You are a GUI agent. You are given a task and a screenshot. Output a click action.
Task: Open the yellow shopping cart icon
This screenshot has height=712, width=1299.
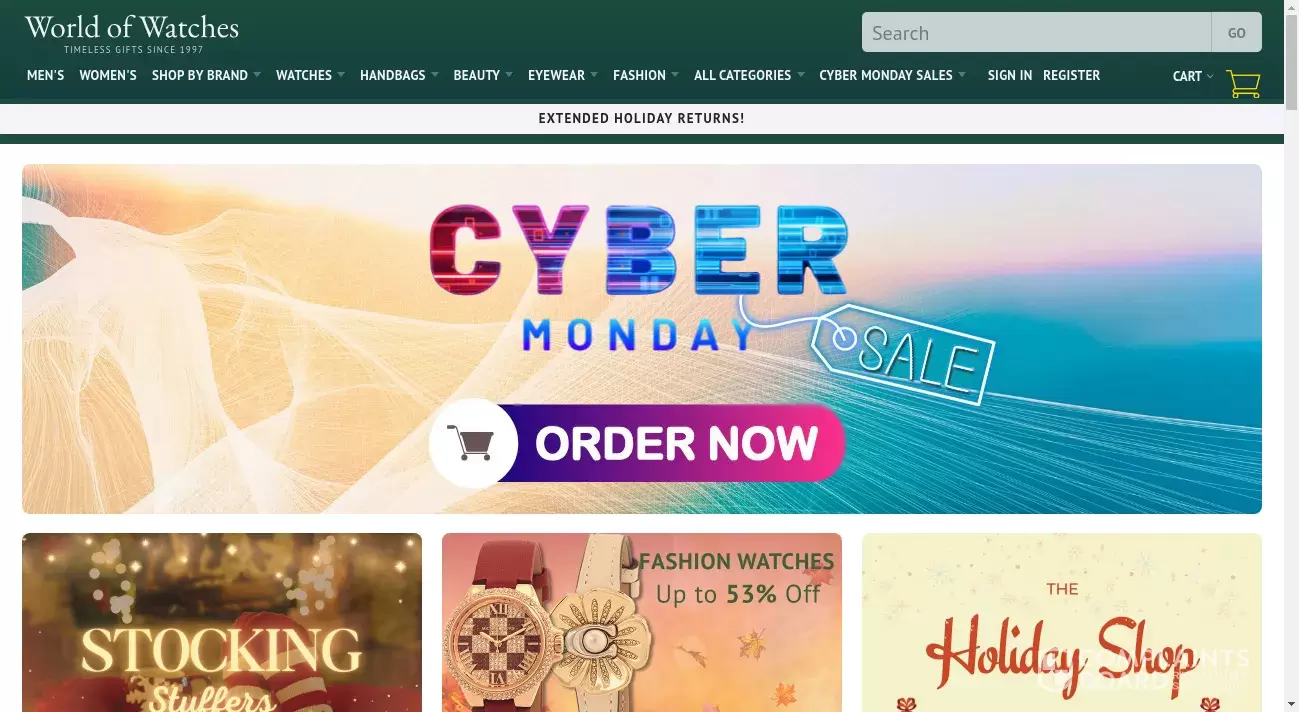pyautogui.click(x=1243, y=83)
